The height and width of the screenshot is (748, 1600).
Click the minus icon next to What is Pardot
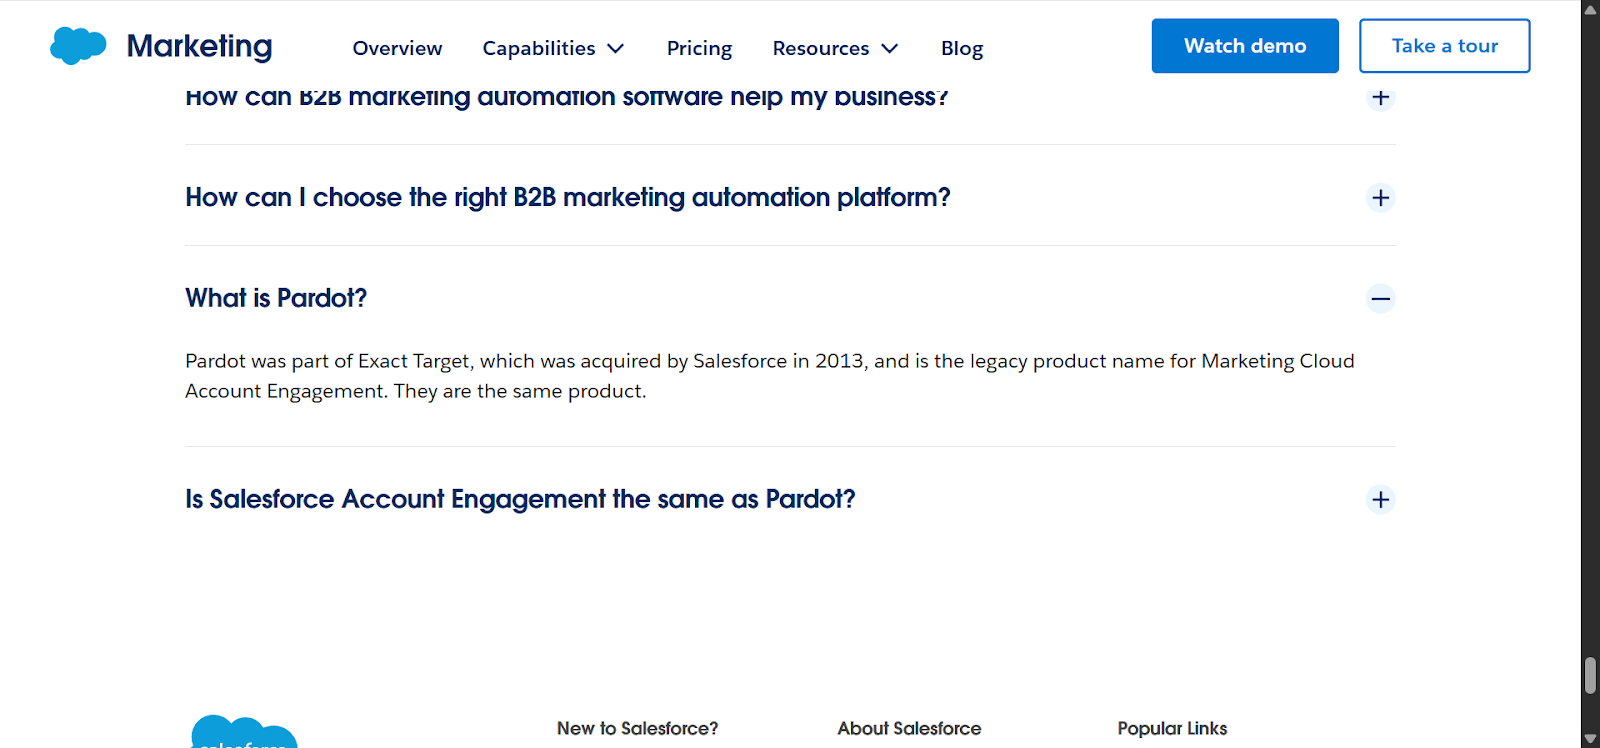pos(1380,298)
